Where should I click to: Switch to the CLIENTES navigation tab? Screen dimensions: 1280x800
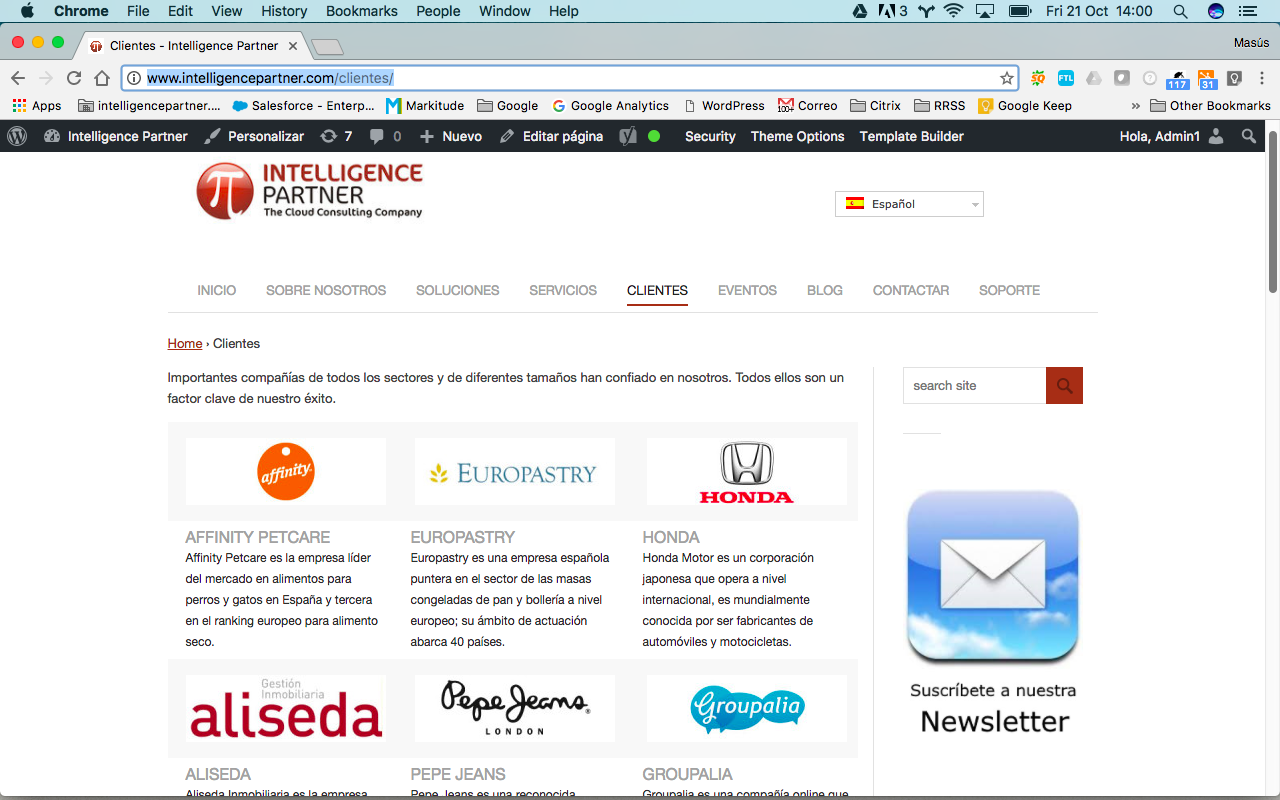point(656,290)
